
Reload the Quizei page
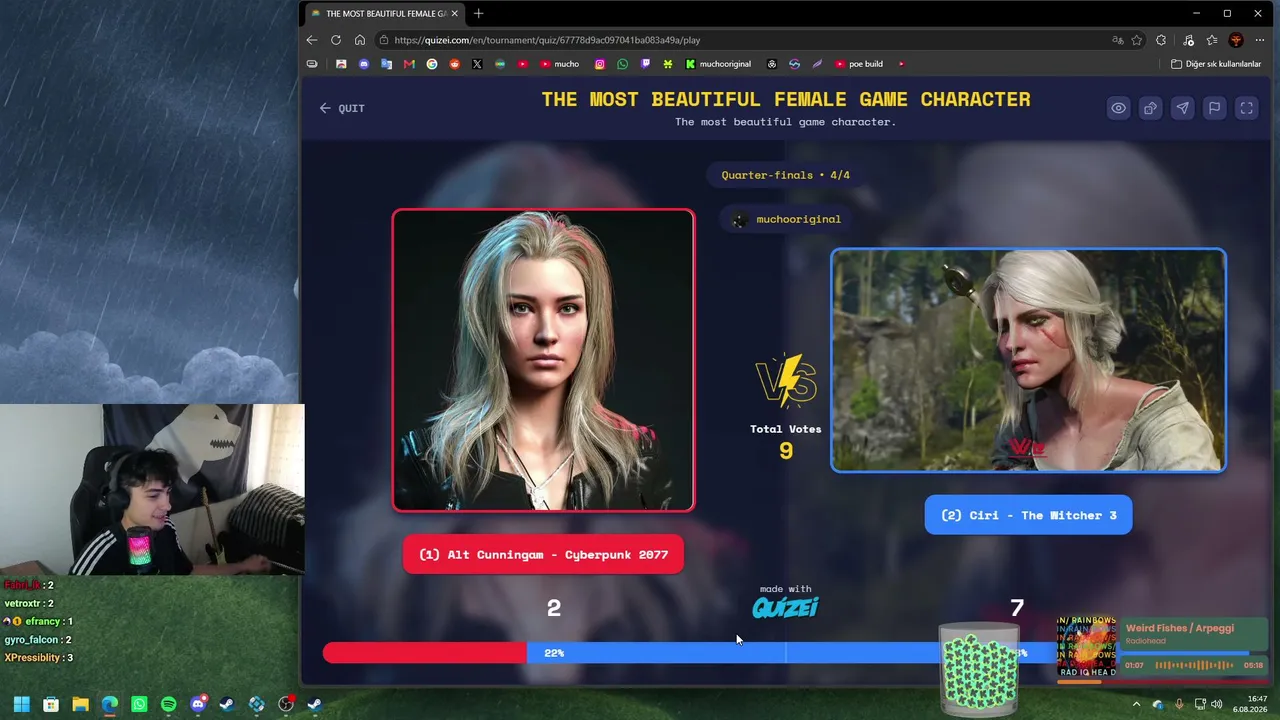(336, 40)
